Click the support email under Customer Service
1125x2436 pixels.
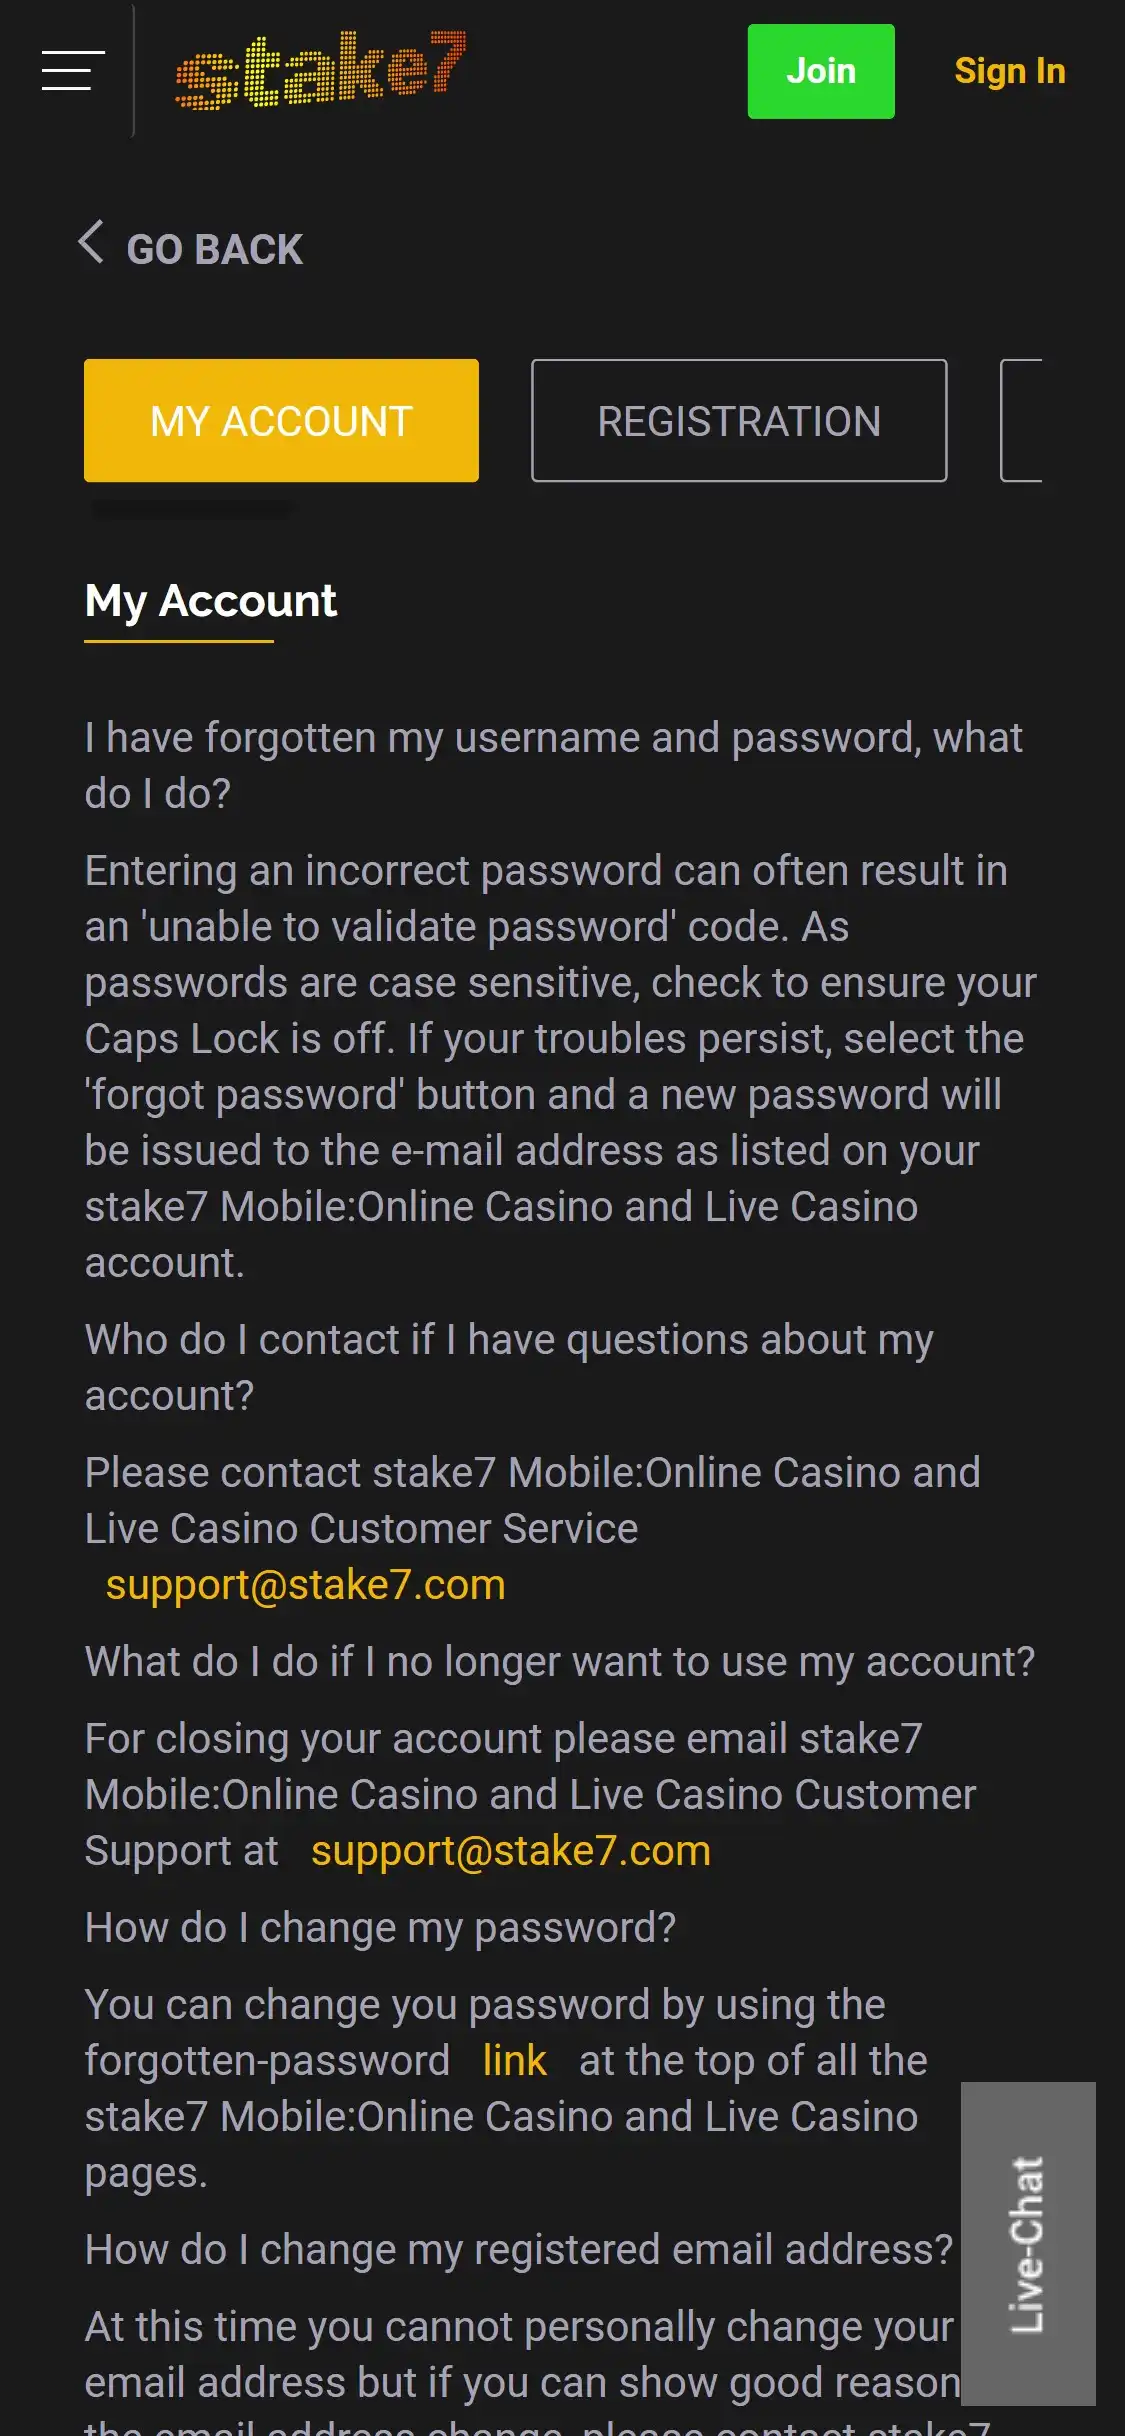[305, 1585]
